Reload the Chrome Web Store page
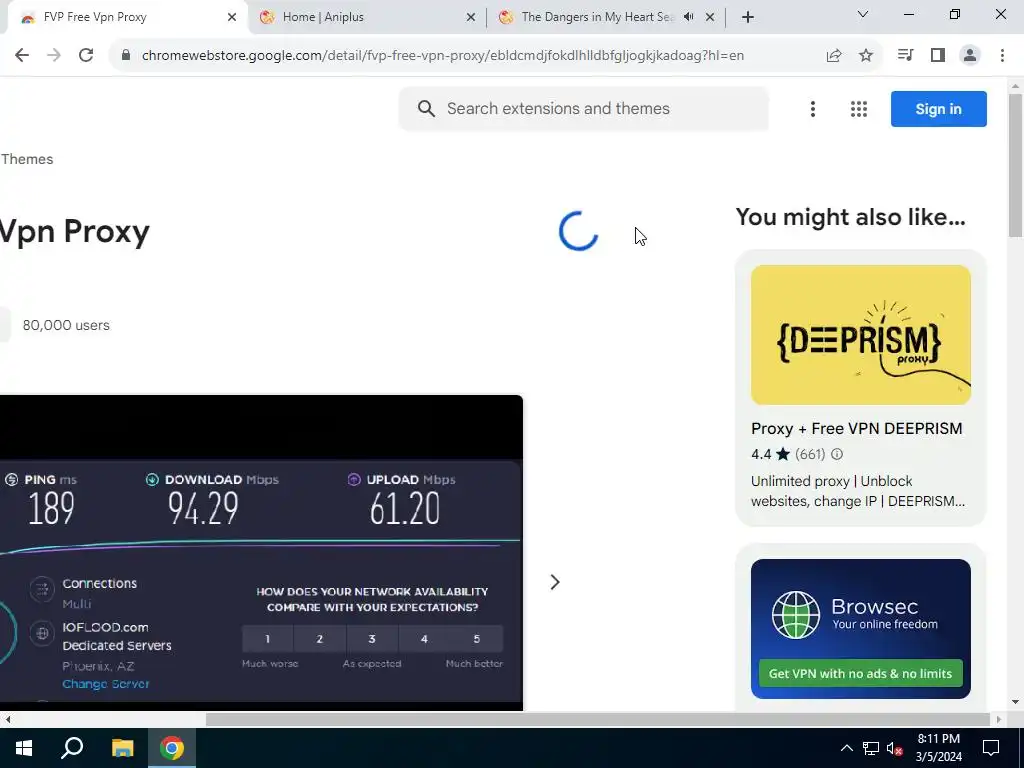The height and width of the screenshot is (768, 1024). (86, 56)
